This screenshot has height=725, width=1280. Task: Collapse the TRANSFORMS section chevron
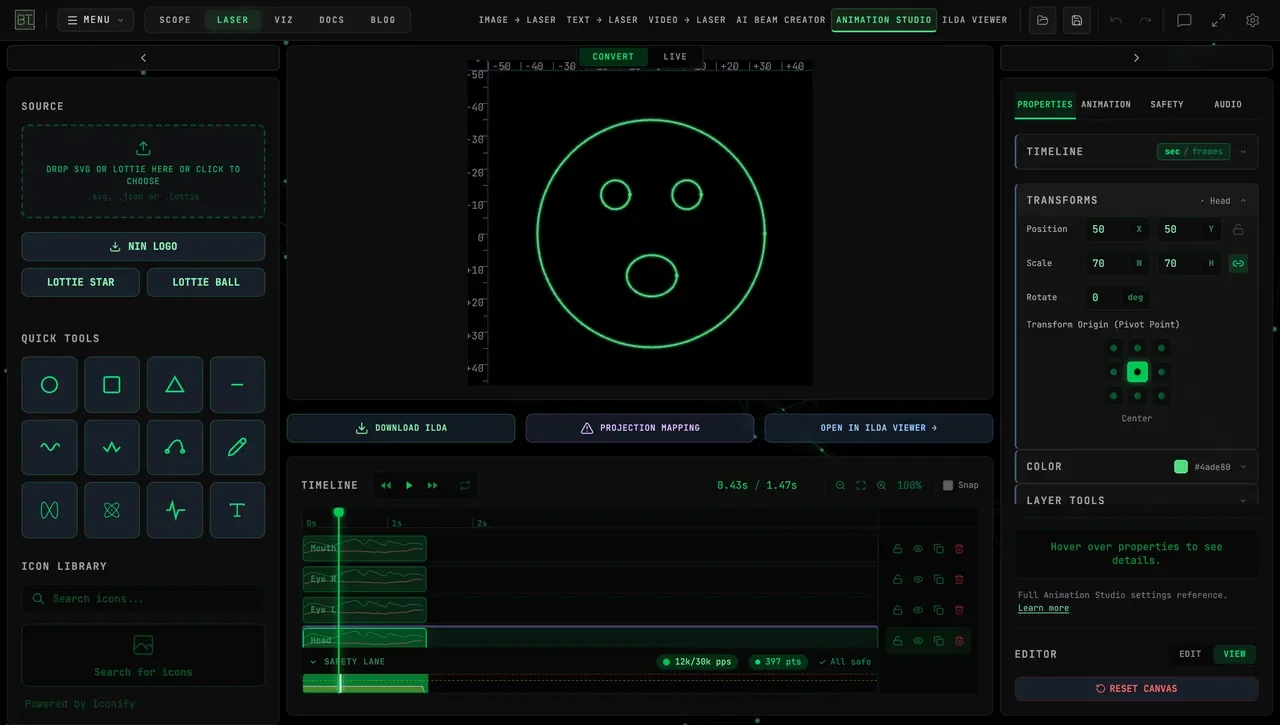1243,201
